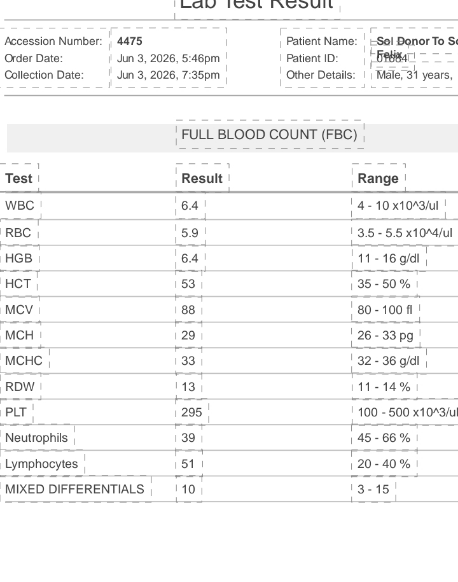Select the MCV range 80 - 100 fl
Image resolution: width=458 pixels, height=582 pixels.
coord(385,310)
